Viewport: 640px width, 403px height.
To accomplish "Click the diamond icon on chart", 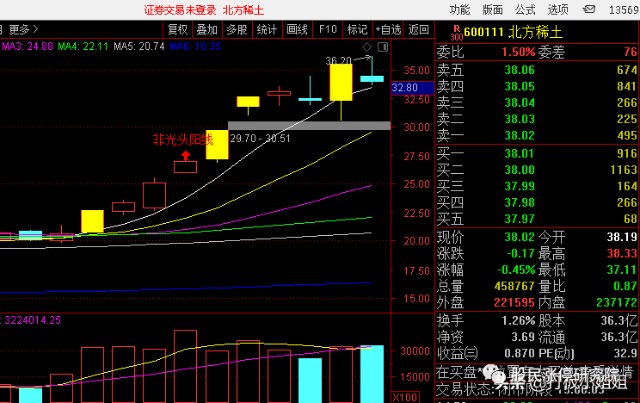I will 367,47.
